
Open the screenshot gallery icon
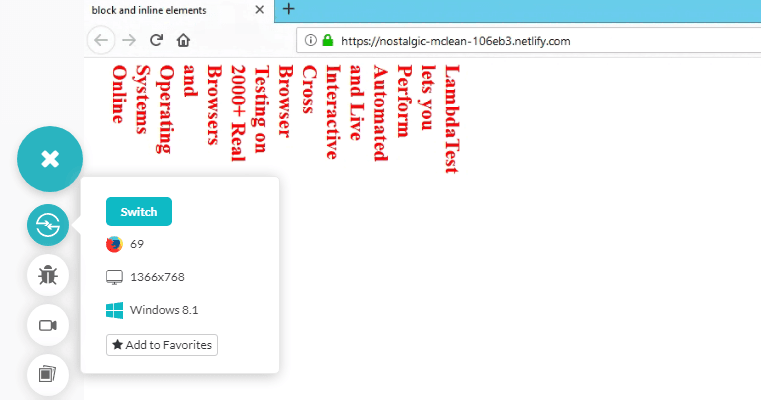pyautogui.click(x=48, y=375)
